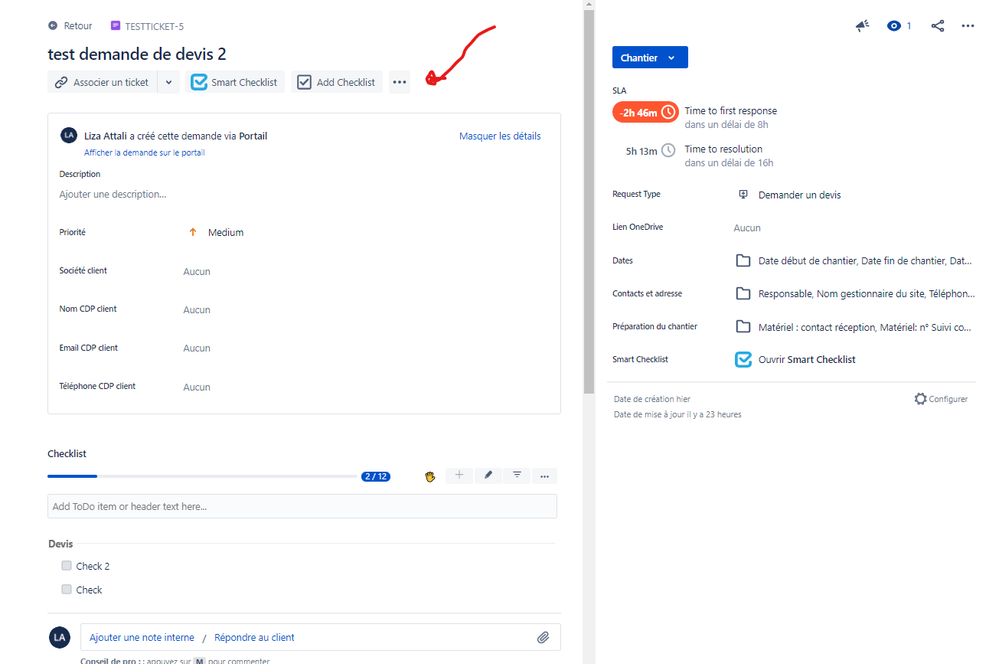The height and width of the screenshot is (664, 999).
Task: Click Répondre au client
Action: (x=254, y=637)
